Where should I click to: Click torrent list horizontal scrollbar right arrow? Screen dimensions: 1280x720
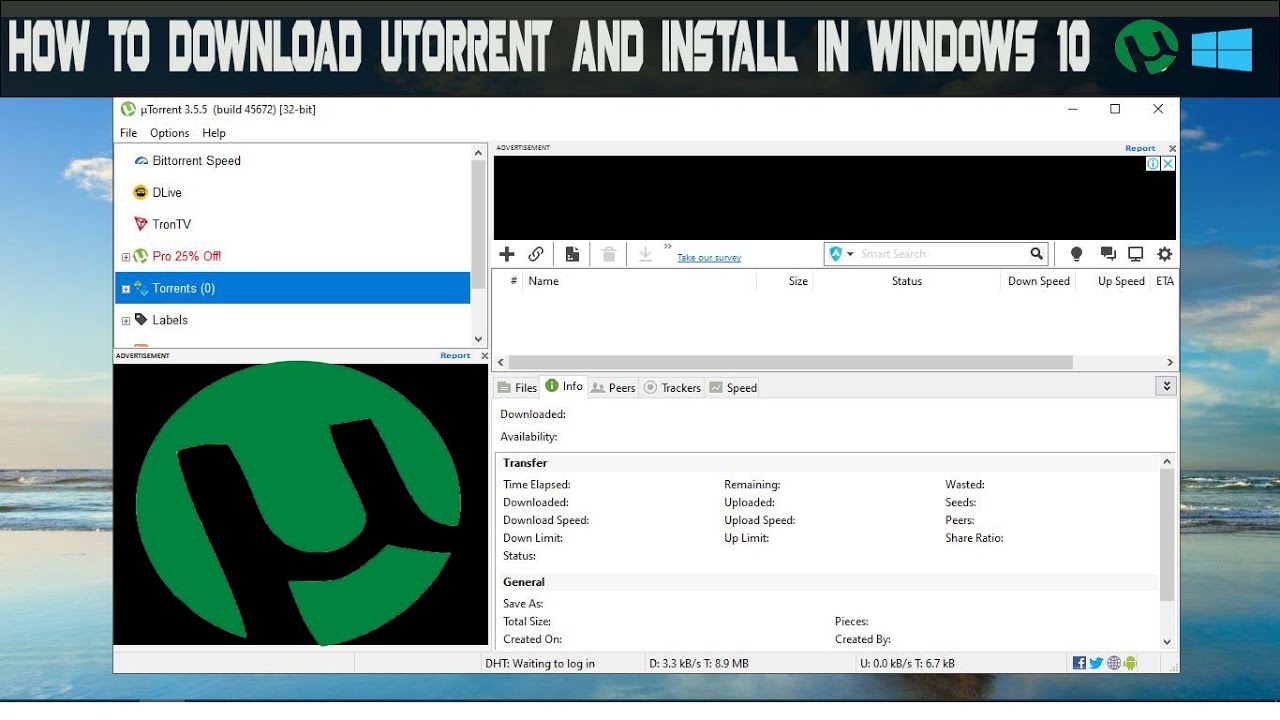[1170, 362]
